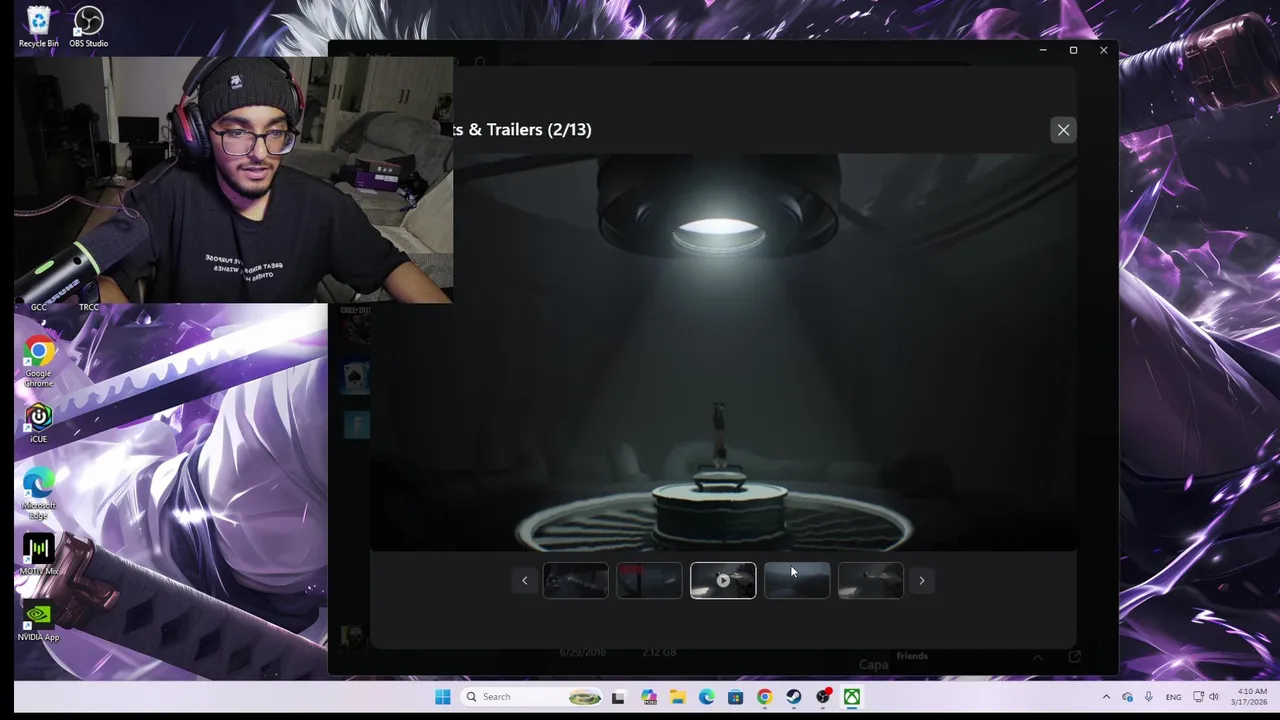Maximize the Xbox app window
Screen dimensions: 1280x720
click(1073, 50)
